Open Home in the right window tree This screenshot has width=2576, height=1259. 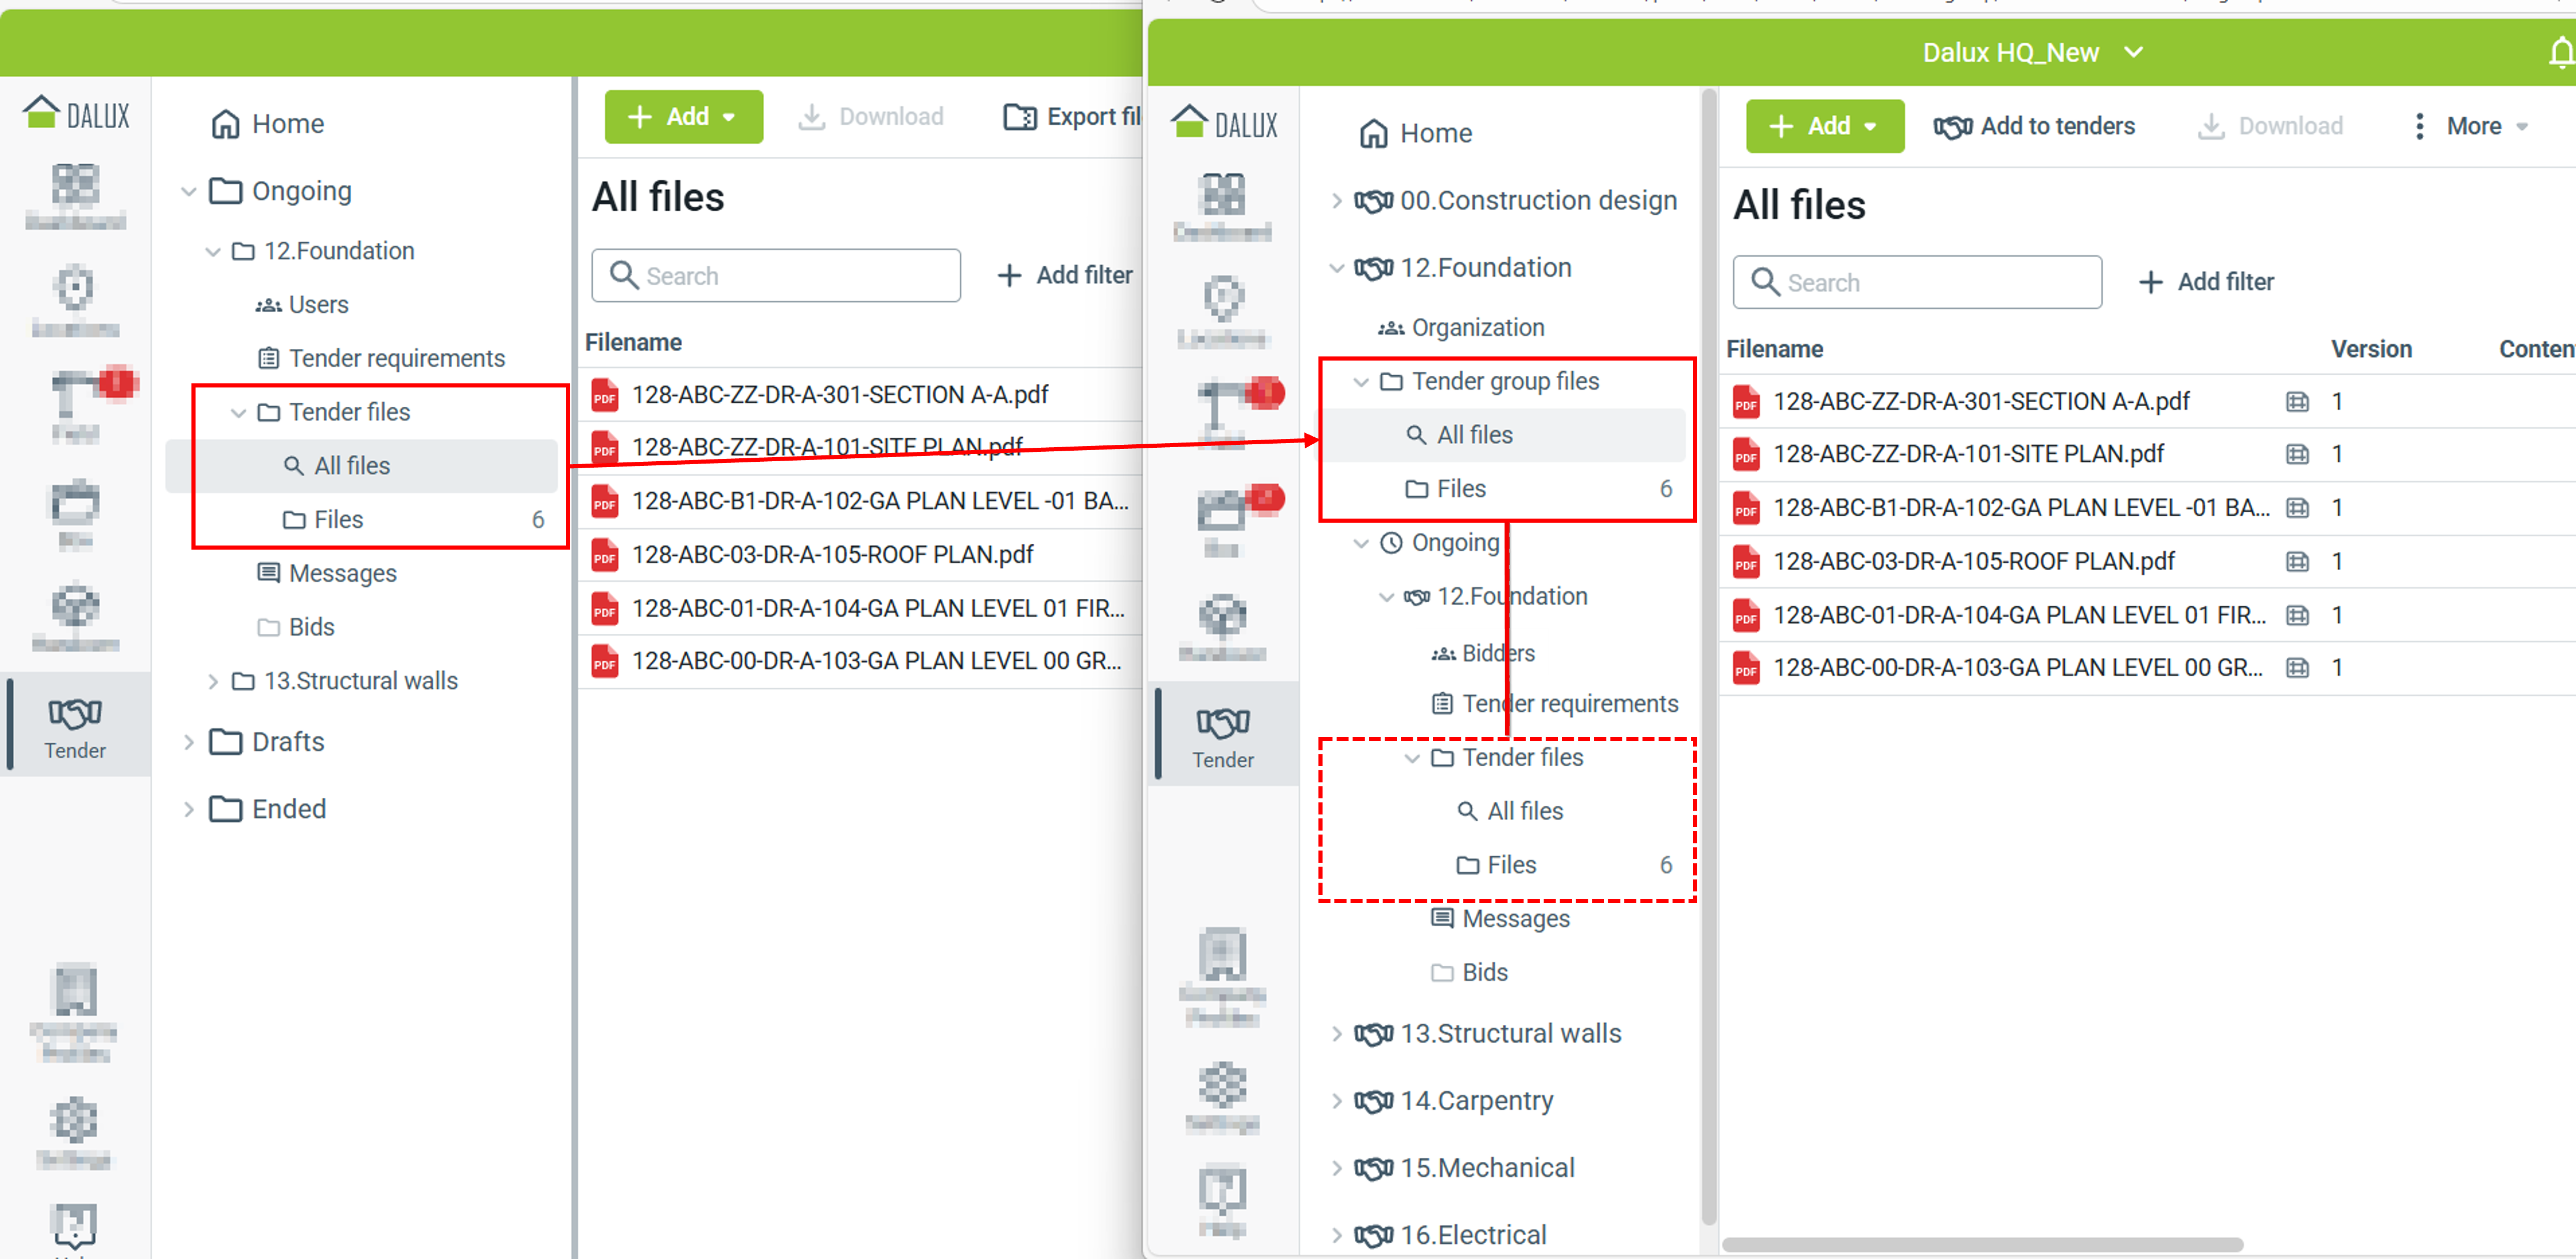click(1416, 133)
